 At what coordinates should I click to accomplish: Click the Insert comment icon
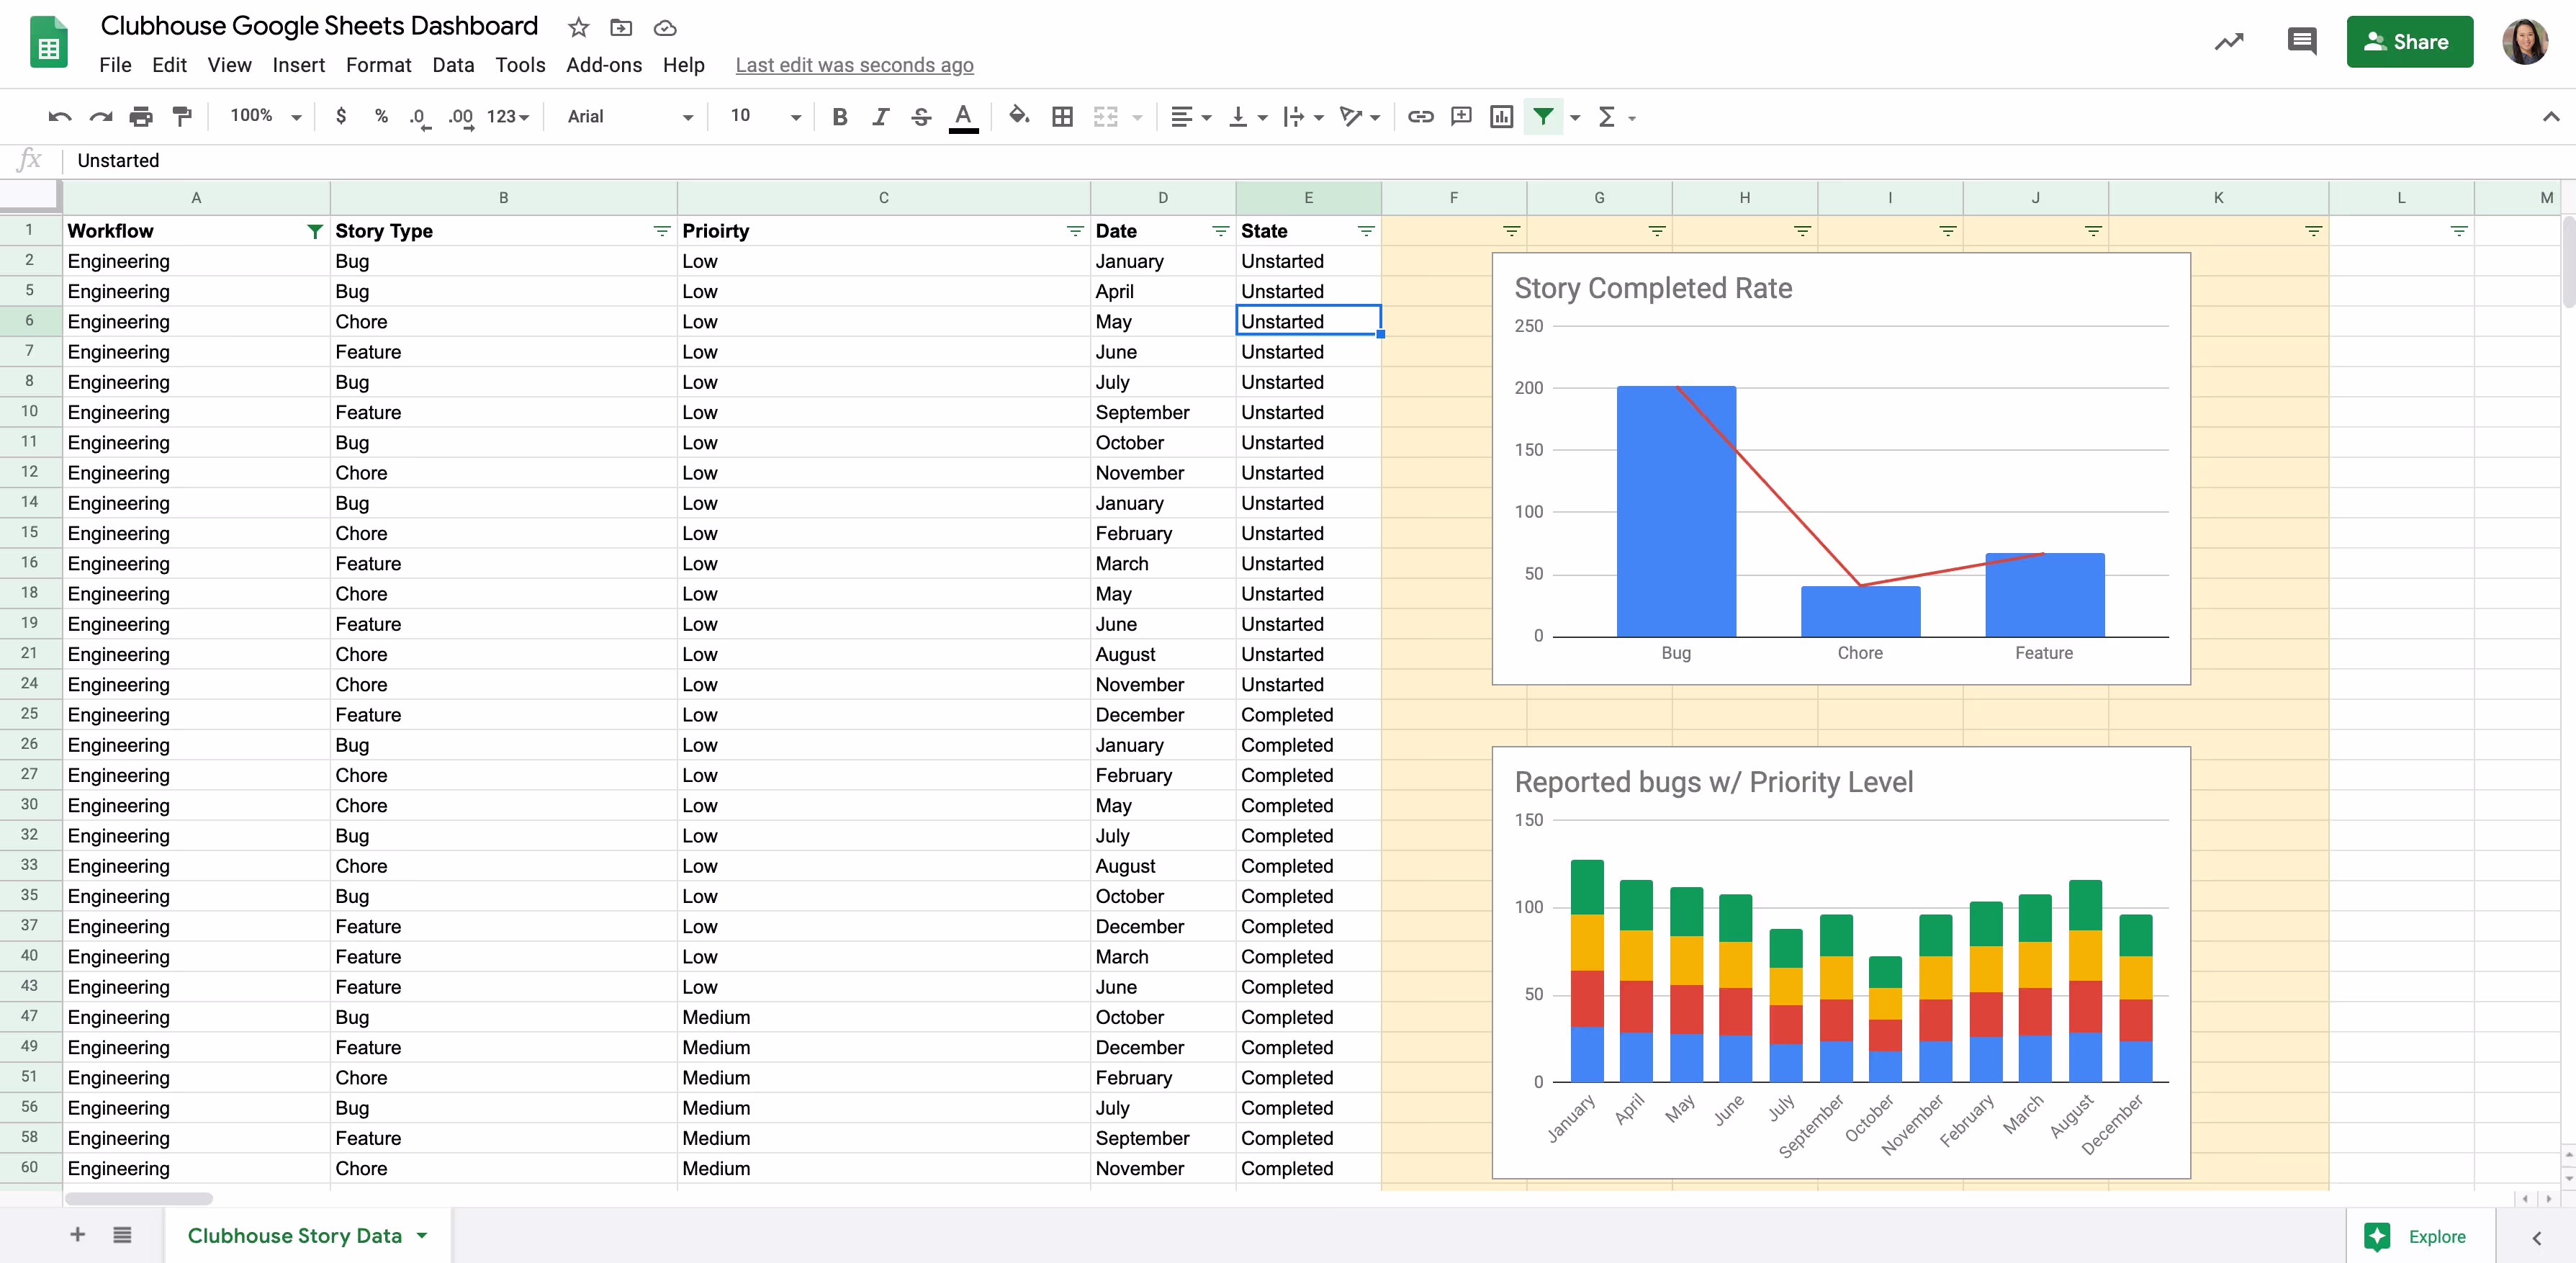(1461, 117)
